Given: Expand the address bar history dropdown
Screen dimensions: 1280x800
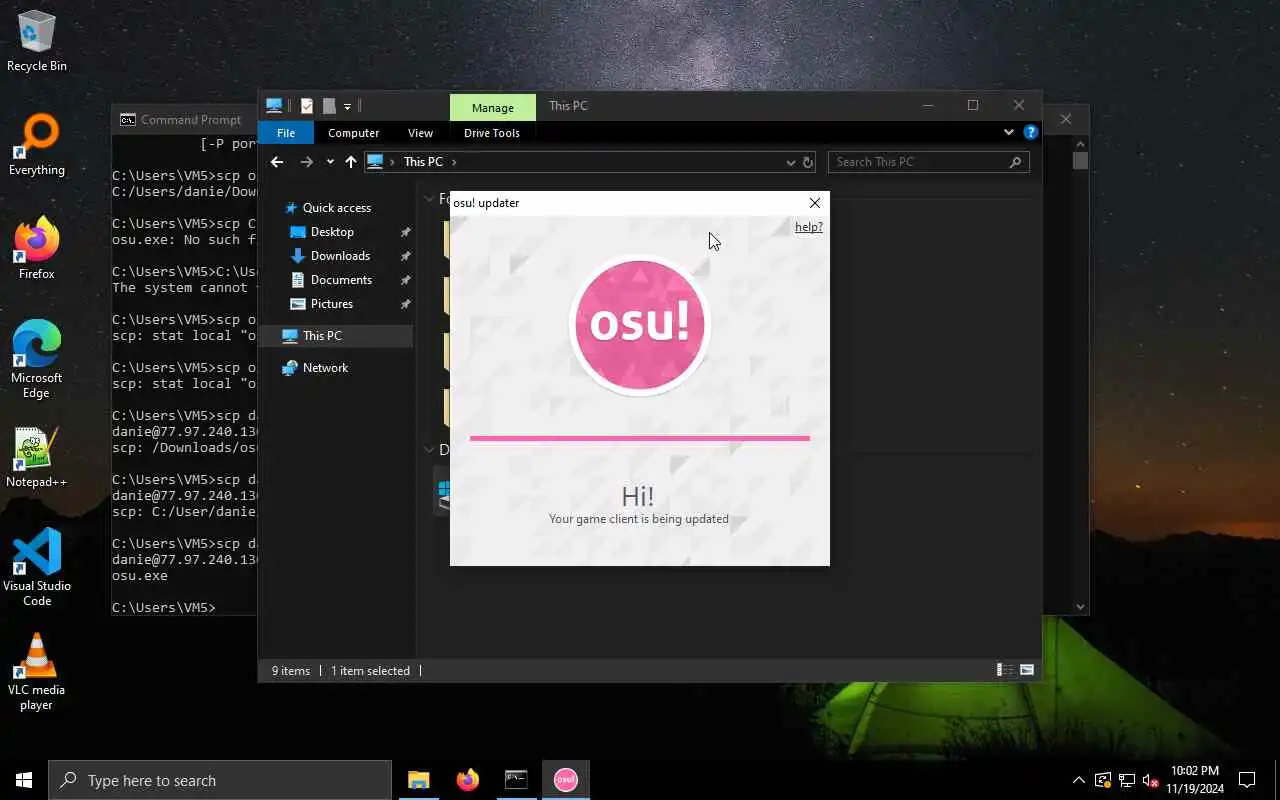Looking at the screenshot, I should coord(791,162).
